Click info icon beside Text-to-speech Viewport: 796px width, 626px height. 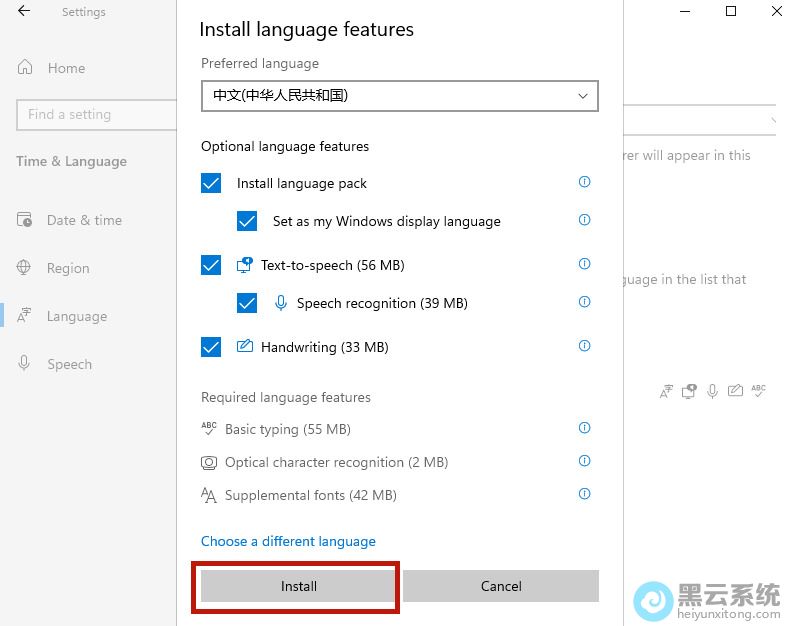pyautogui.click(x=585, y=264)
